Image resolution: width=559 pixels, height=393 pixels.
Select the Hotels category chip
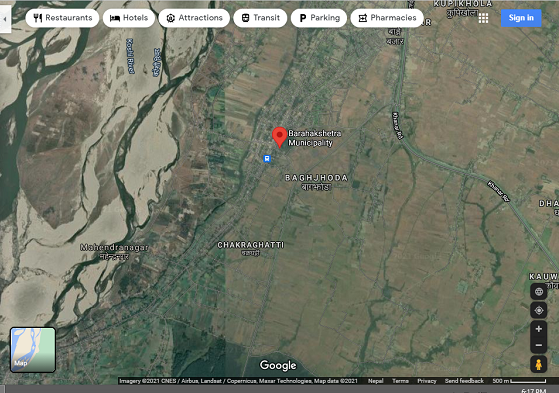pos(129,18)
